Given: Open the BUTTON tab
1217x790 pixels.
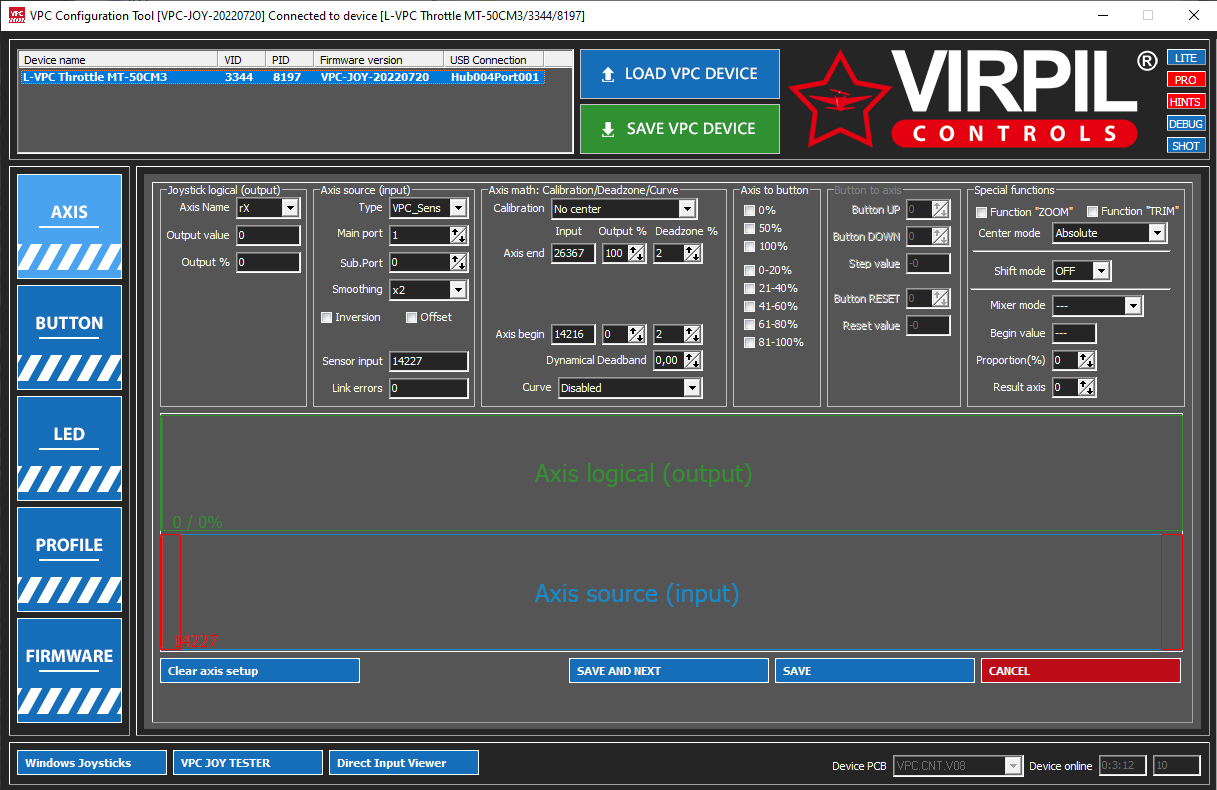Looking at the screenshot, I should pyautogui.click(x=70, y=338).
